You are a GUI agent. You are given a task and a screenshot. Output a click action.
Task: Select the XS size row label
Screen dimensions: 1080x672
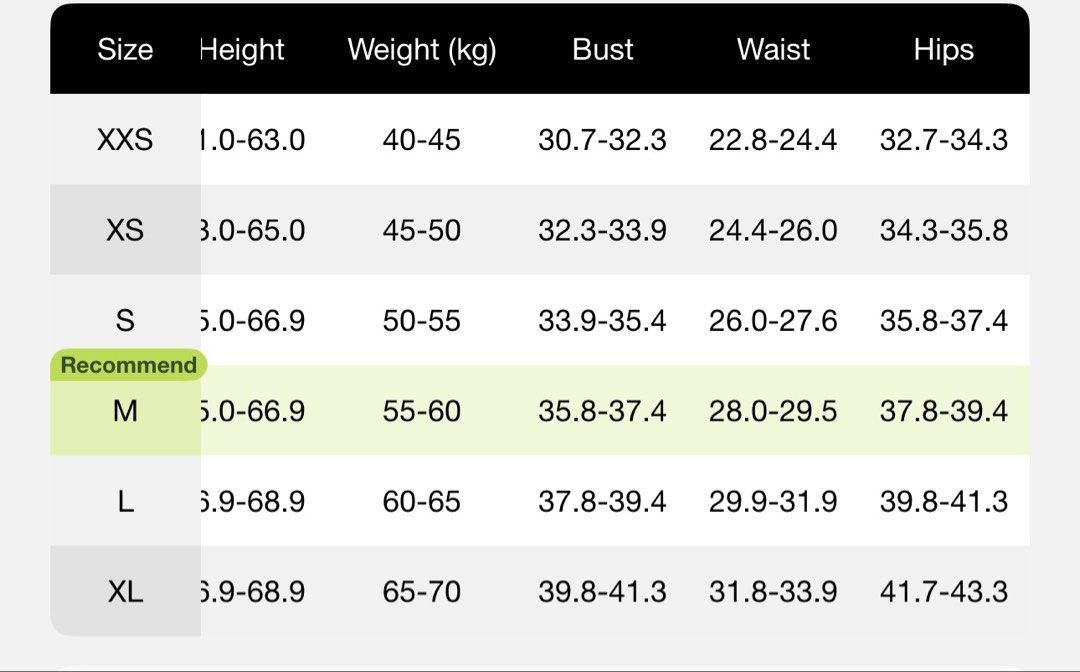pyautogui.click(x=125, y=230)
